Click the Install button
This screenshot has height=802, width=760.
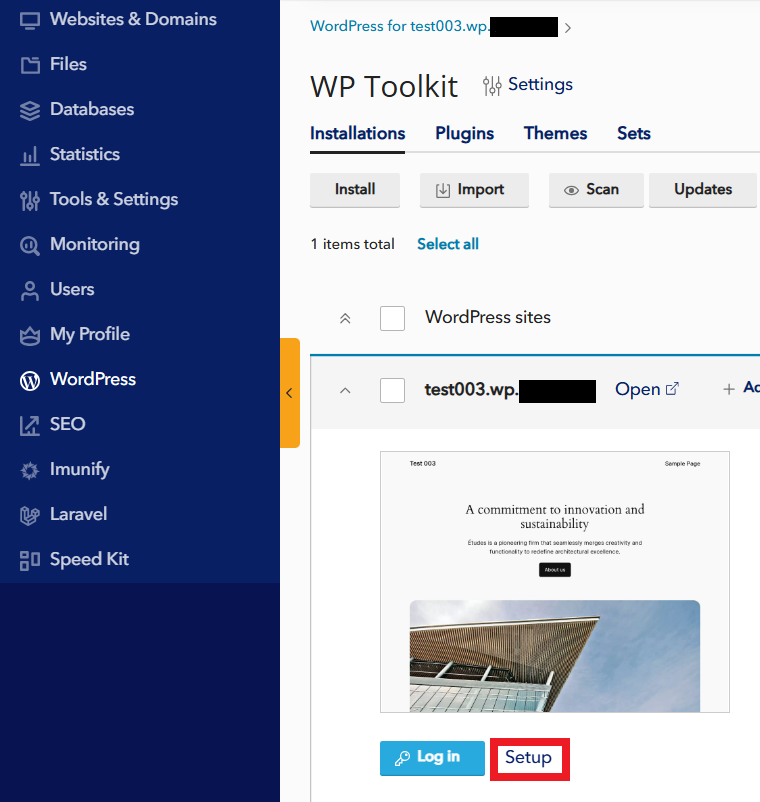355,190
